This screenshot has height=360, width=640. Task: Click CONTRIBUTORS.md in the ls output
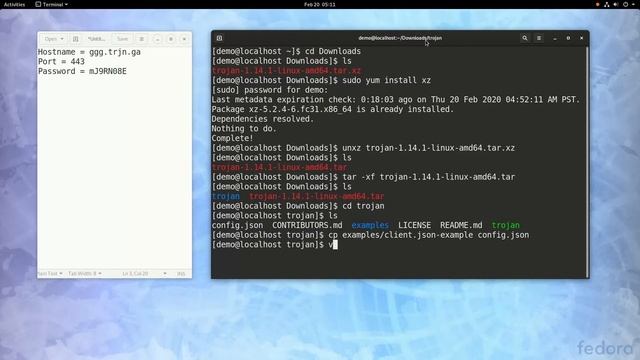[307, 225]
